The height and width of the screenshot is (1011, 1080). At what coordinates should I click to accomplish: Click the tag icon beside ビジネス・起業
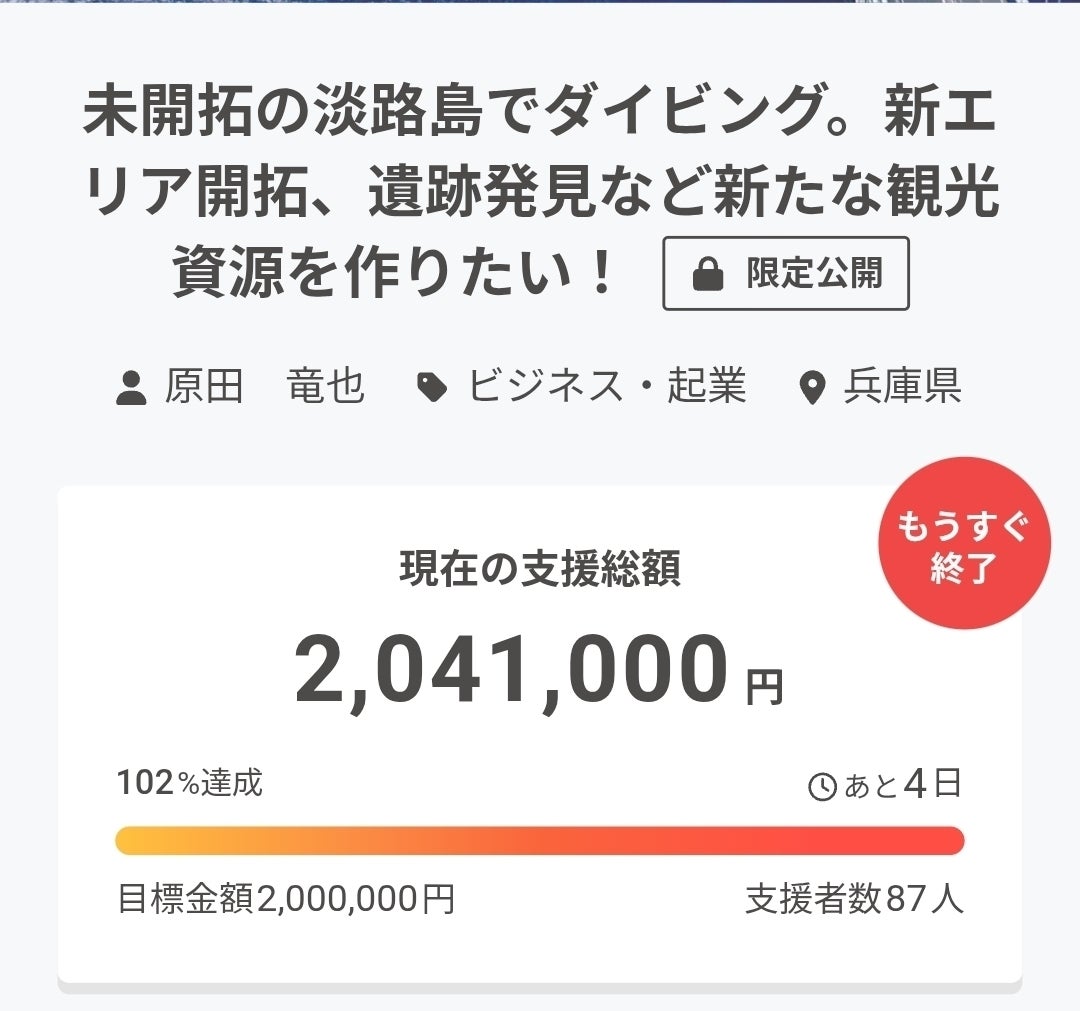[432, 387]
